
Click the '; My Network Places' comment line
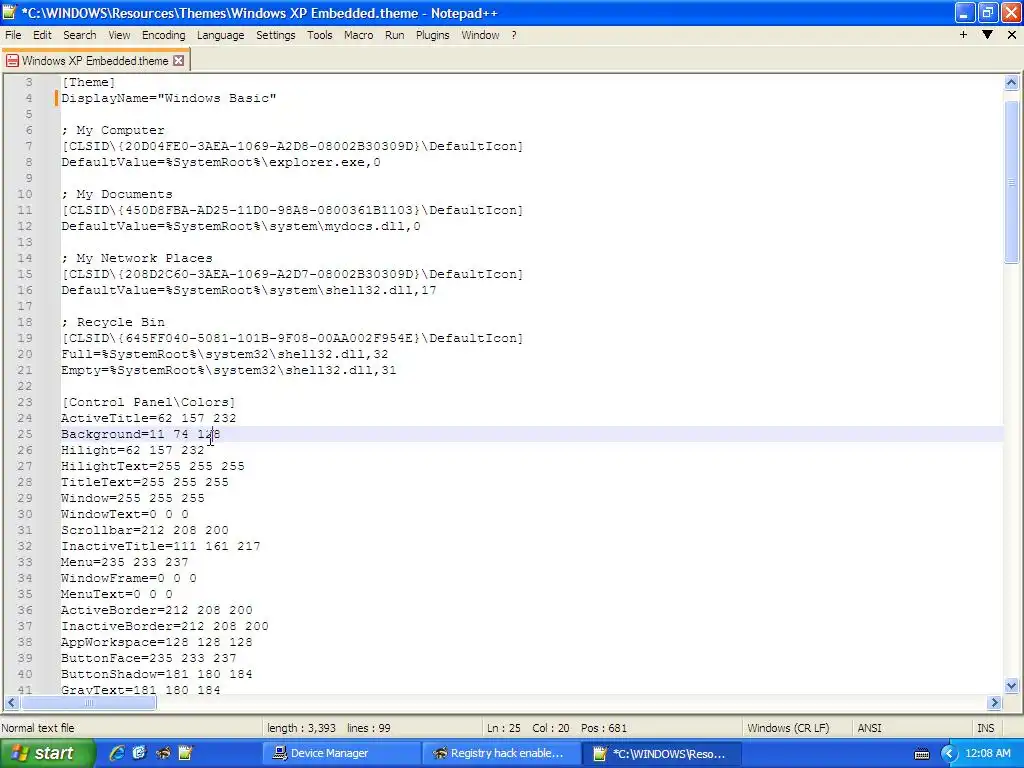tap(137, 258)
